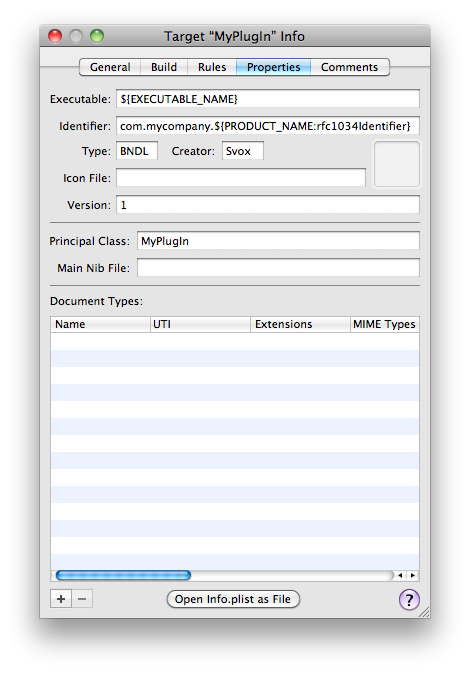The height and width of the screenshot is (673, 470).
Task: Click the Executable text field
Action: [268, 99]
